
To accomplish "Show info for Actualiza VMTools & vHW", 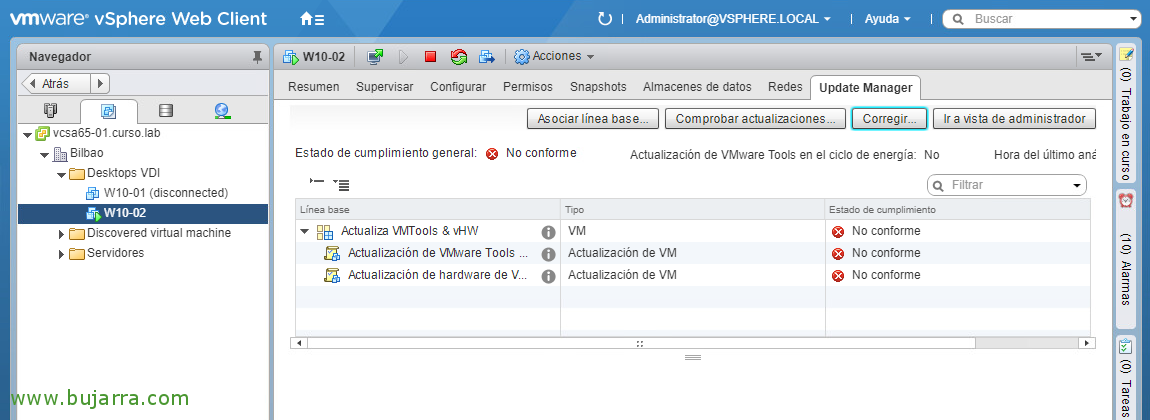I will tap(548, 232).
